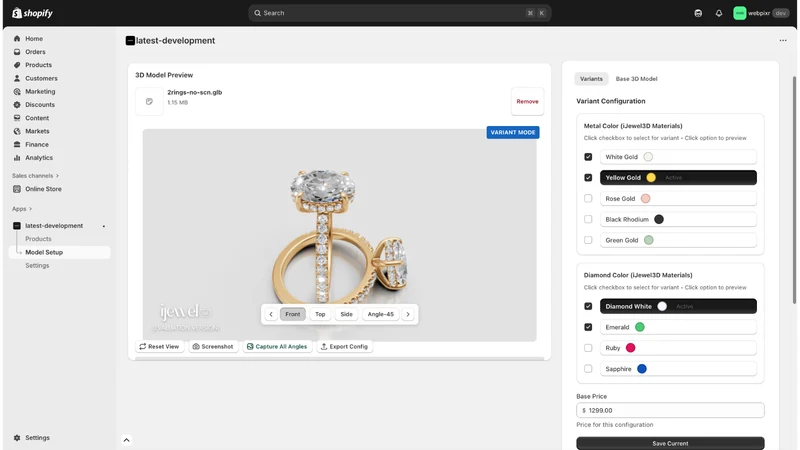Open the Discounts badge icon
The width and height of the screenshot is (800, 450).
tap(17, 105)
